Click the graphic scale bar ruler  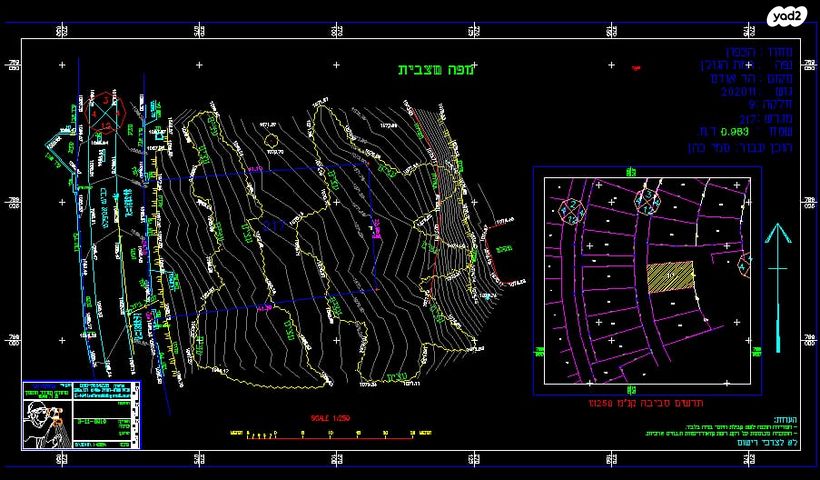[329, 435]
